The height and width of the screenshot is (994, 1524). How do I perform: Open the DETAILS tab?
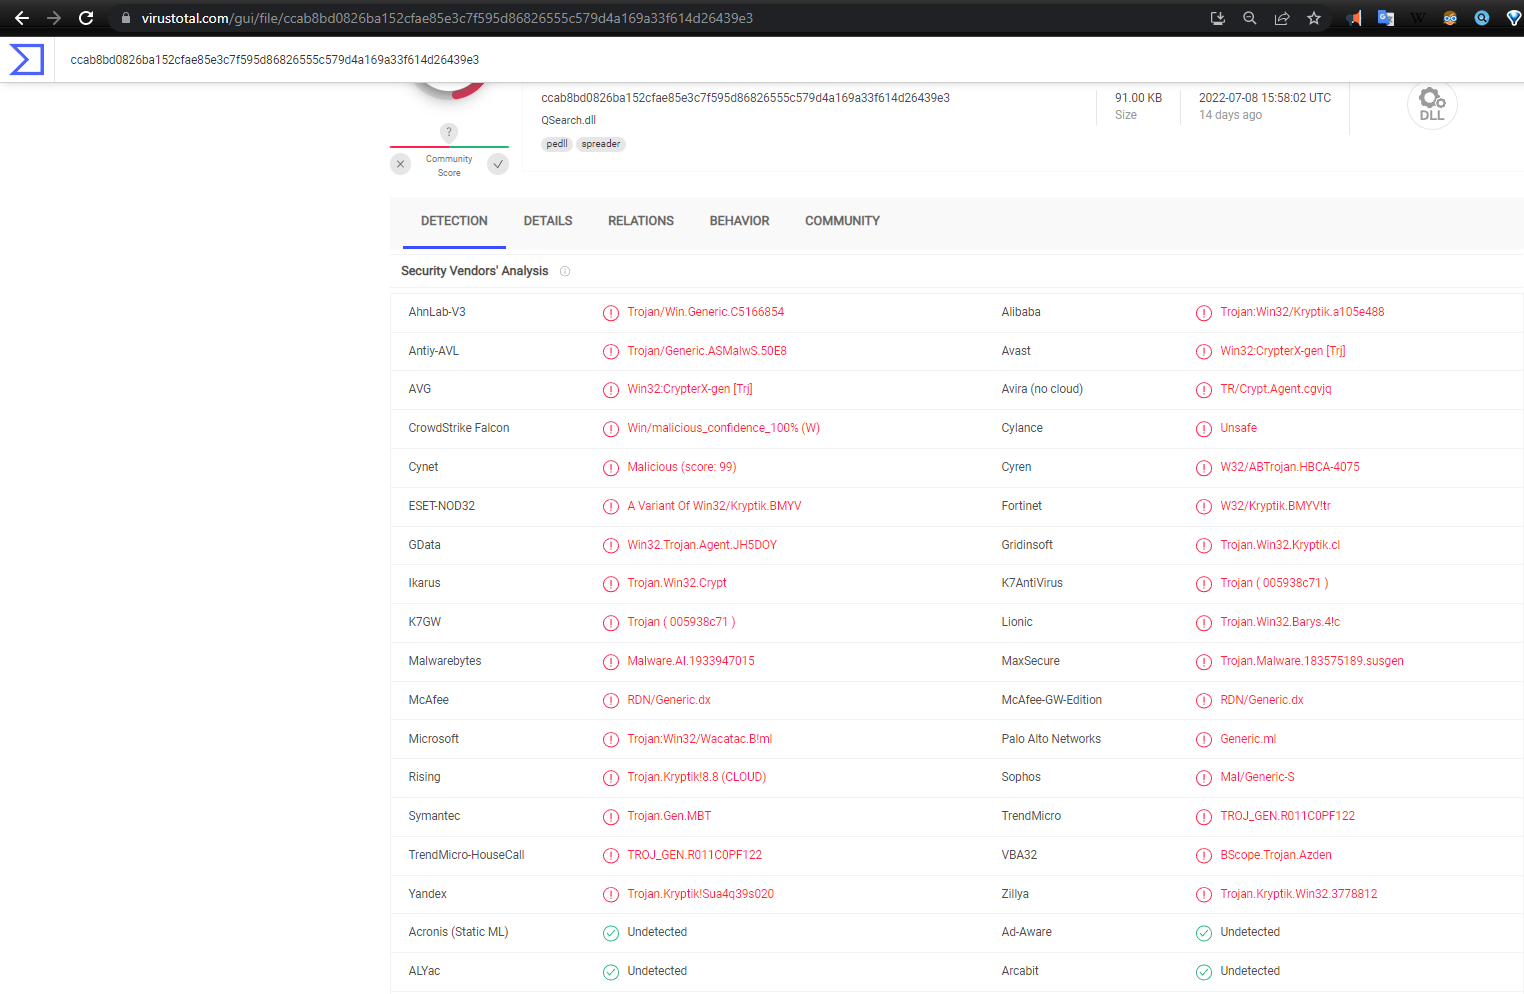548,221
